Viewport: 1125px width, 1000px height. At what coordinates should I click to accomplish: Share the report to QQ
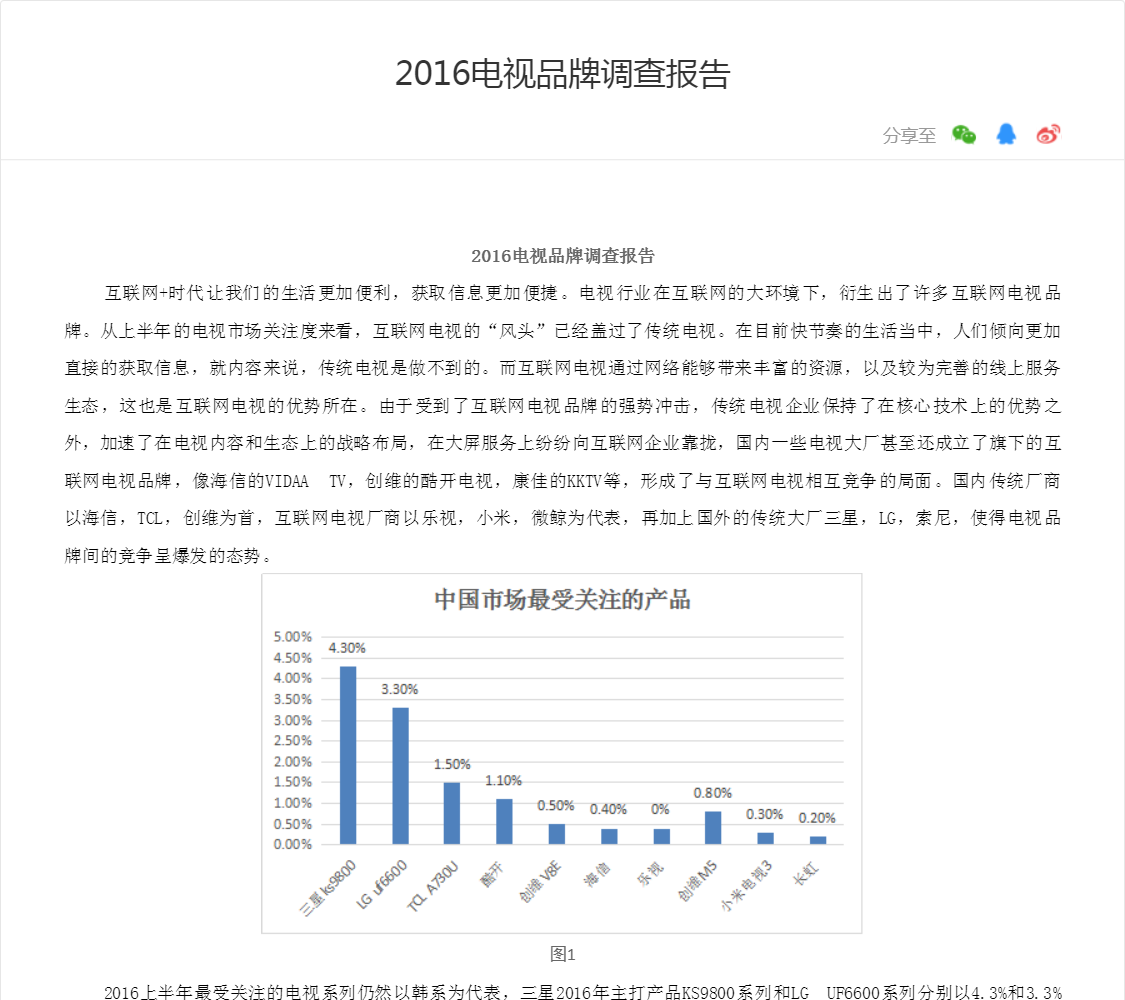(x=1006, y=134)
